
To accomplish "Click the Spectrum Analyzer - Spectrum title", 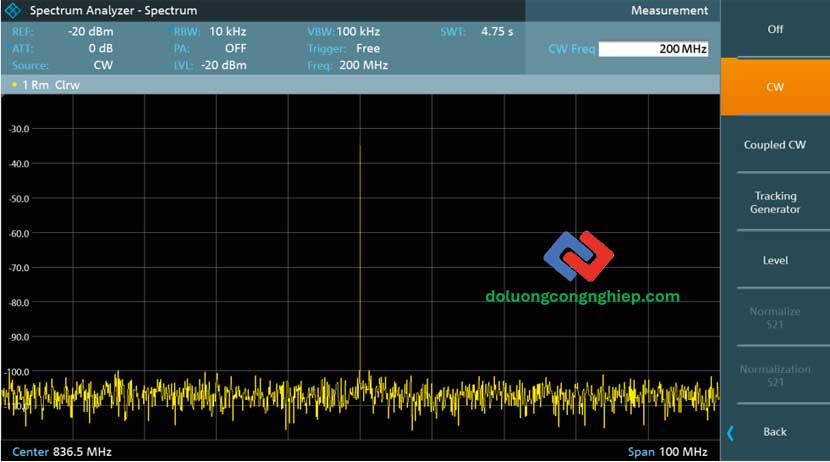I will [x=113, y=10].
